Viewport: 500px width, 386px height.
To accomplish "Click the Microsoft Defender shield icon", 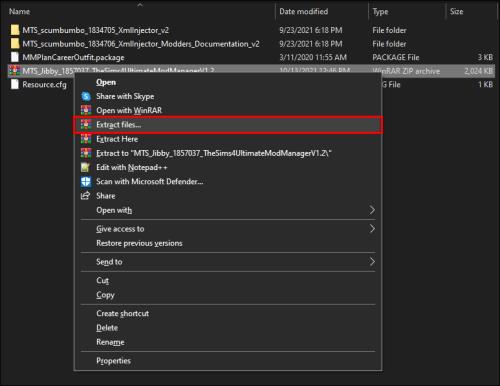I will [86, 182].
